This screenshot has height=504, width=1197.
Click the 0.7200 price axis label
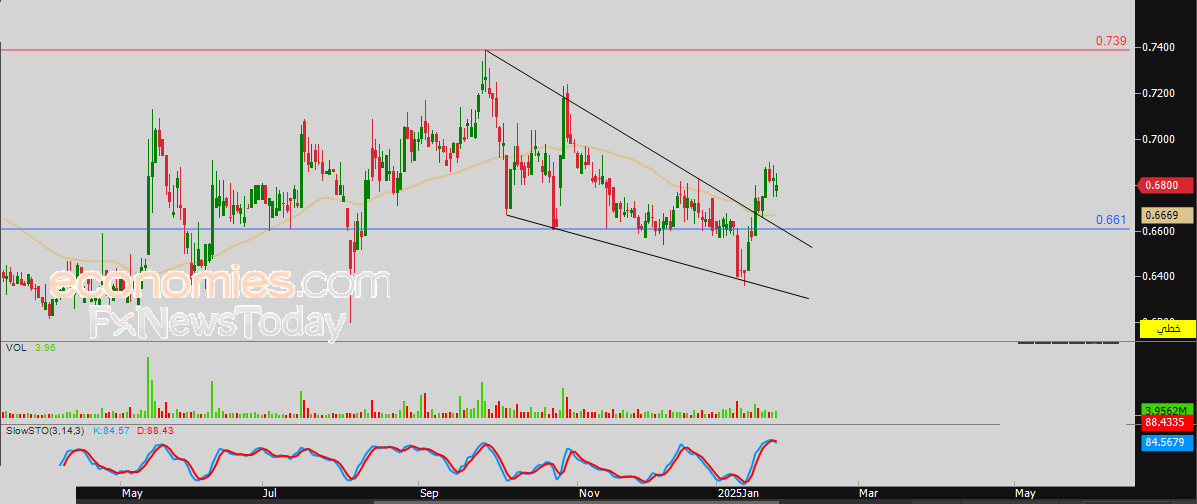(1158, 93)
